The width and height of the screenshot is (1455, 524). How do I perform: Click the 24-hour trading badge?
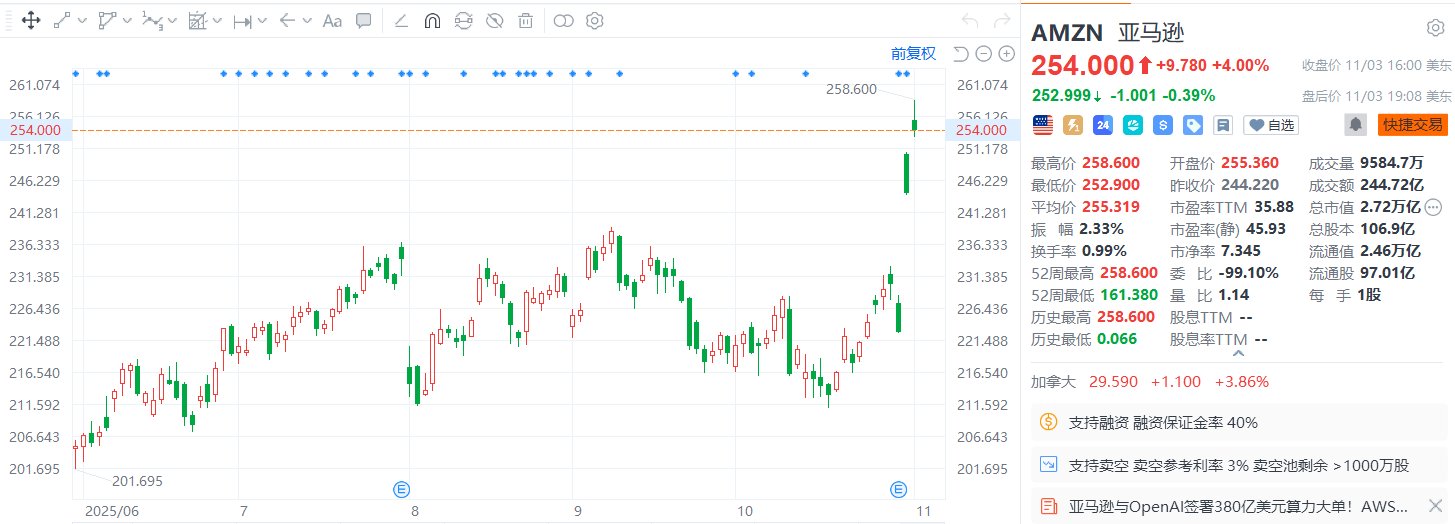tap(1103, 125)
